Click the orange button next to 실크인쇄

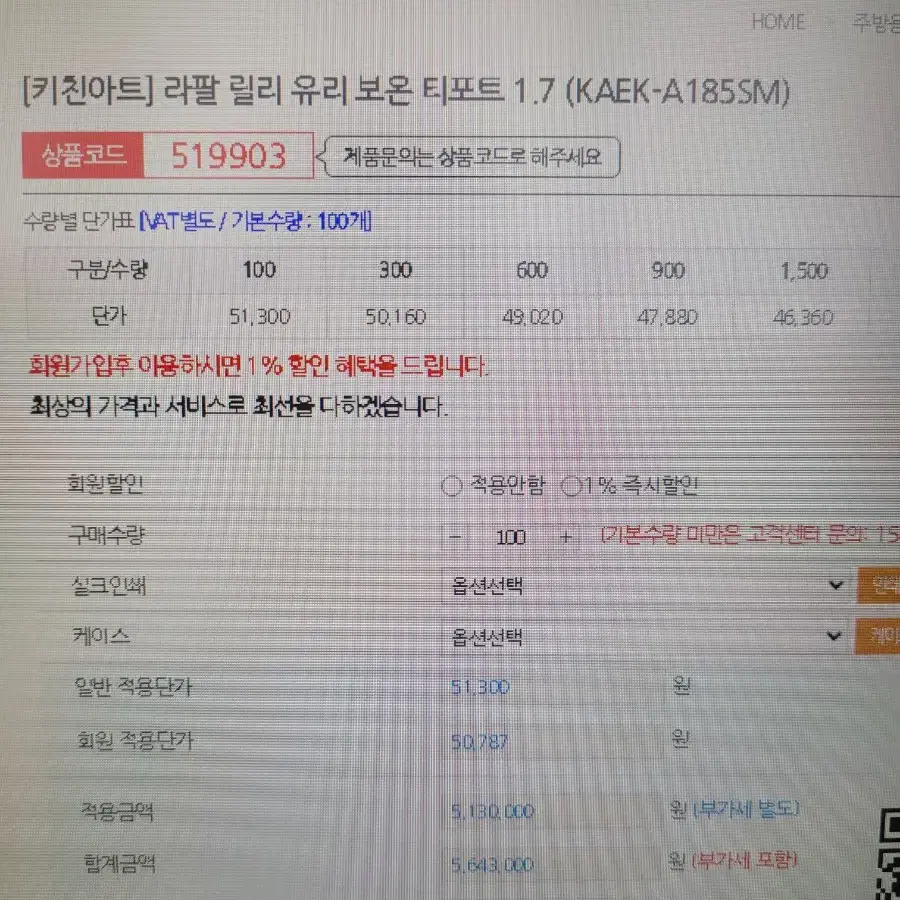pyautogui.click(x=878, y=585)
